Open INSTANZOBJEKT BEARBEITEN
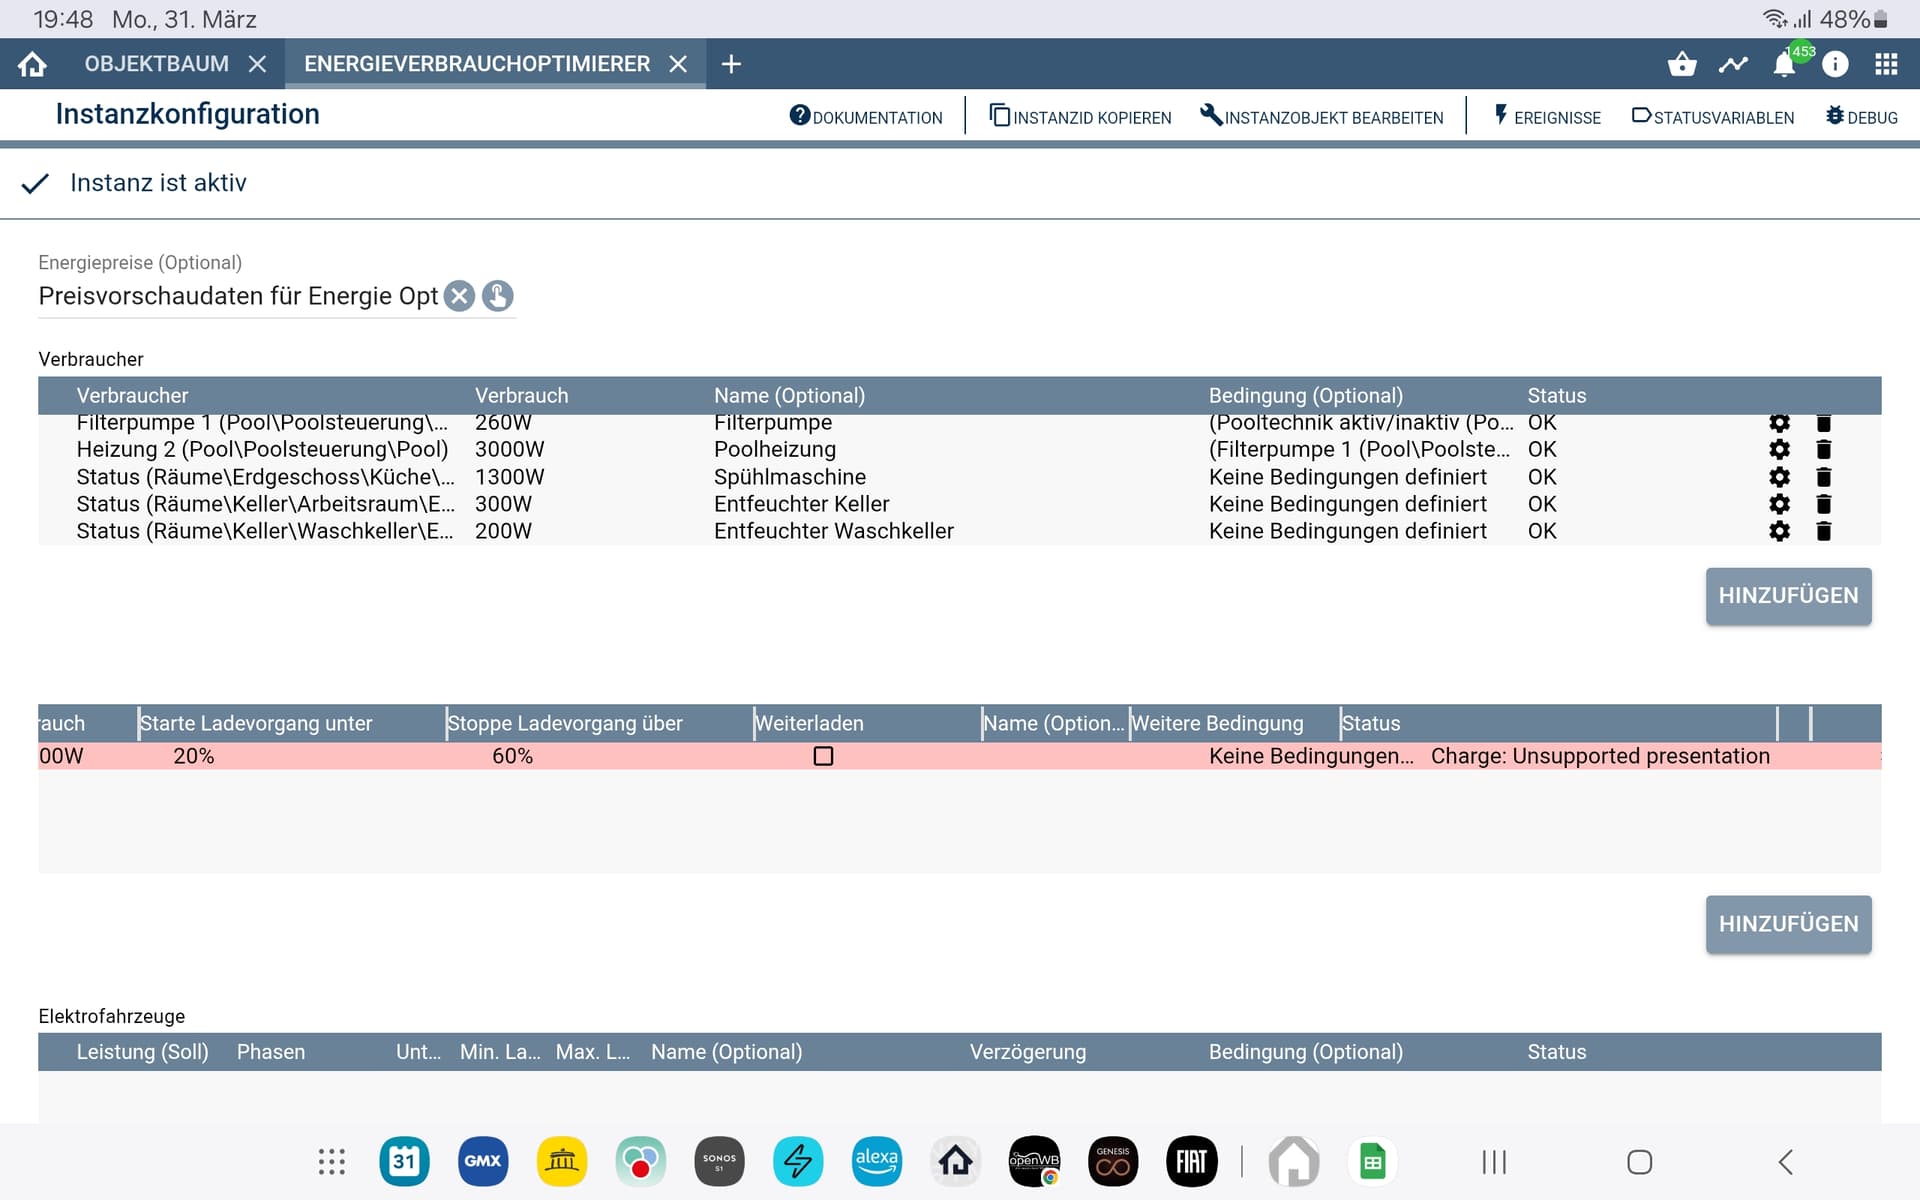 point(1321,117)
